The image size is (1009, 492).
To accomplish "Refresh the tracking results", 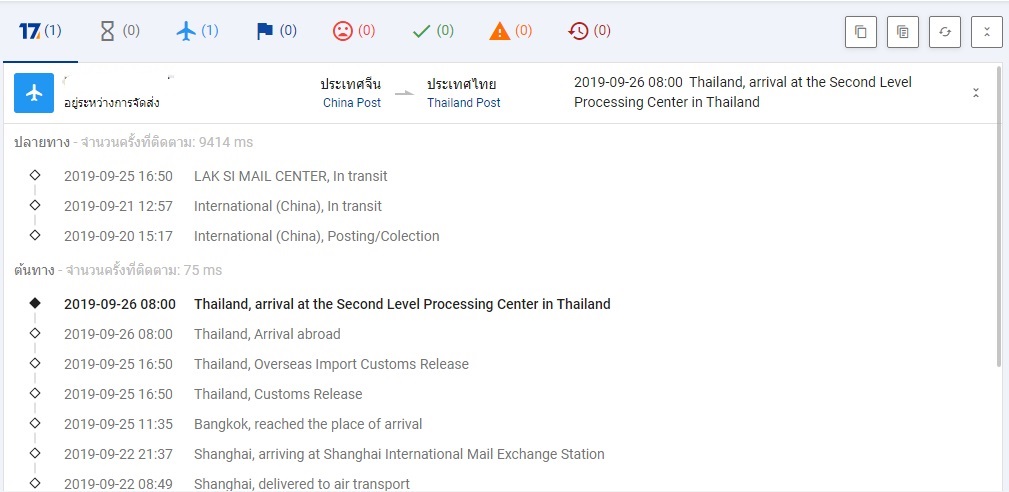I will tap(944, 32).
